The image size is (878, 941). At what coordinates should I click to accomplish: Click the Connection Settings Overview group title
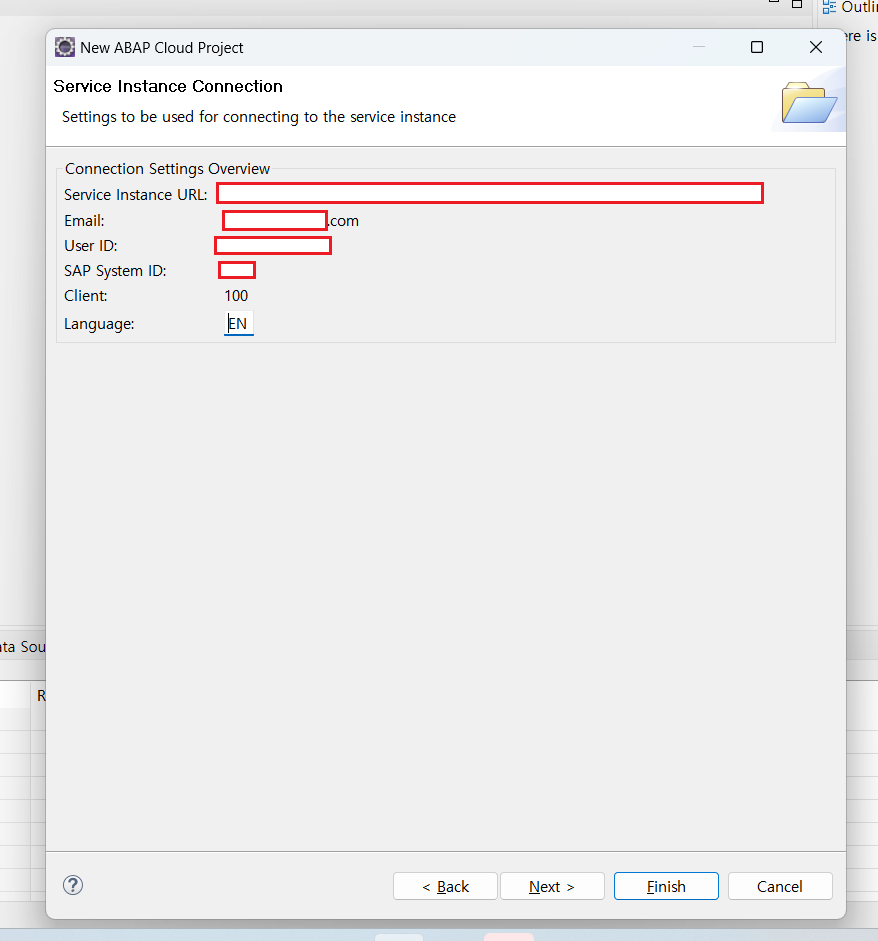[167, 169]
